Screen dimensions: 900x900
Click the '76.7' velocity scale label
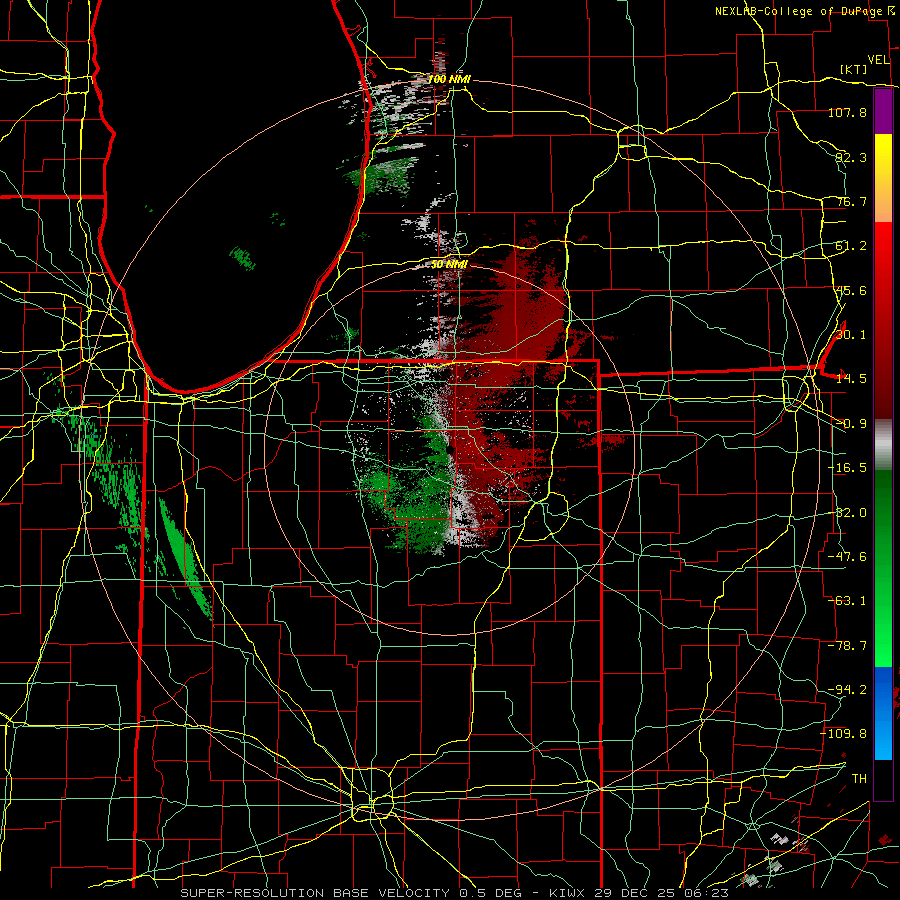[x=851, y=201]
